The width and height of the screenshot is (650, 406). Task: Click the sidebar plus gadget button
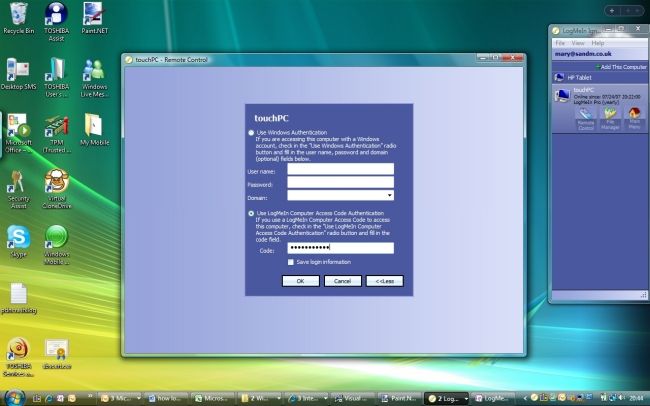point(612,11)
